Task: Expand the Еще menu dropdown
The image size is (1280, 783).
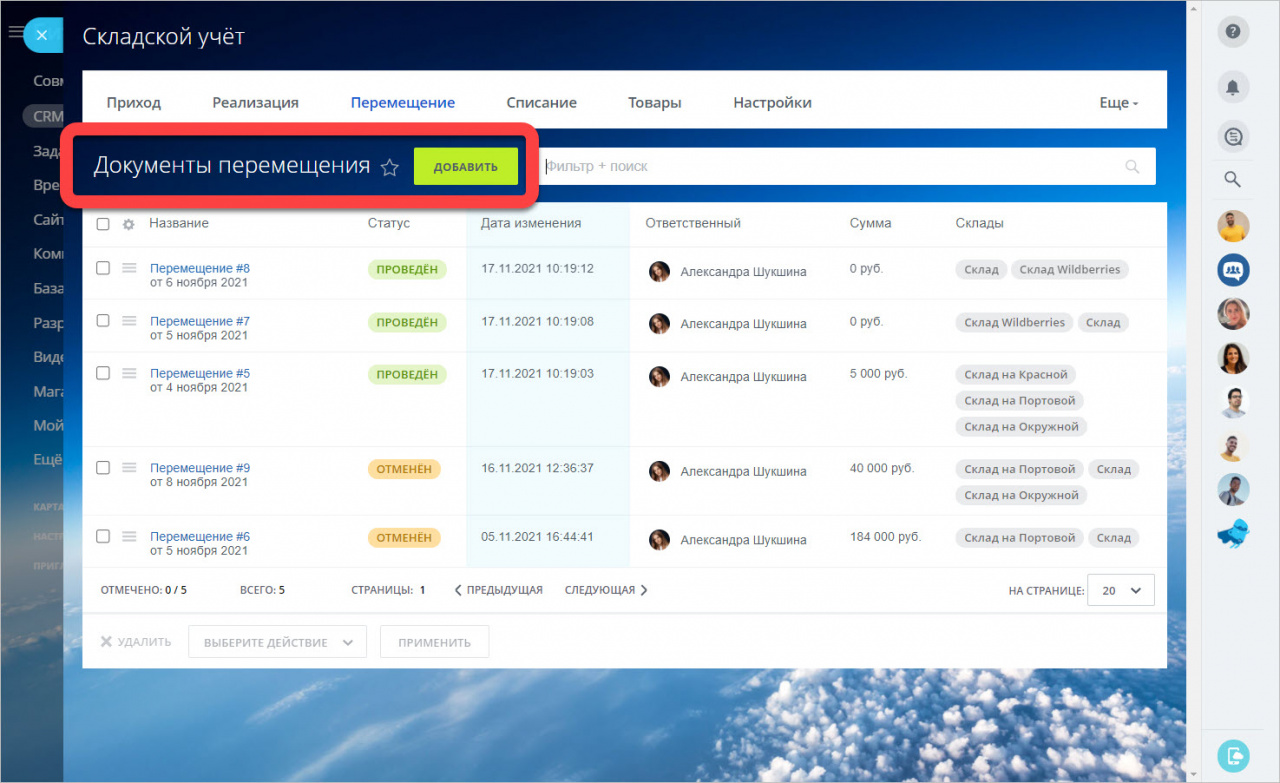Action: [x=1118, y=103]
